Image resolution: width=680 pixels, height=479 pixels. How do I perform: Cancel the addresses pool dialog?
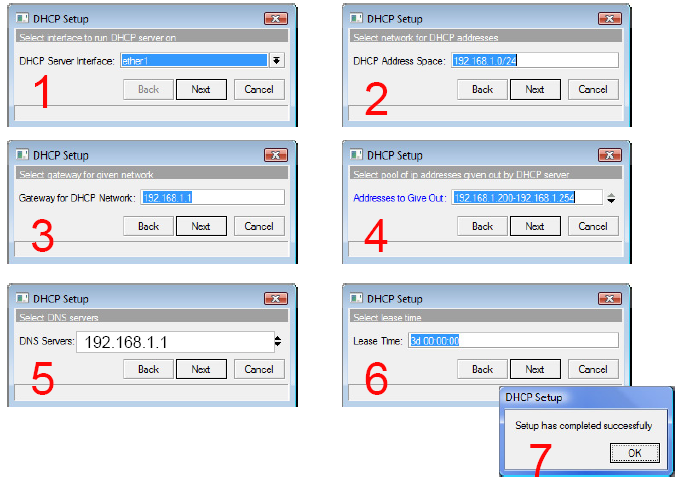pyautogui.click(x=593, y=226)
